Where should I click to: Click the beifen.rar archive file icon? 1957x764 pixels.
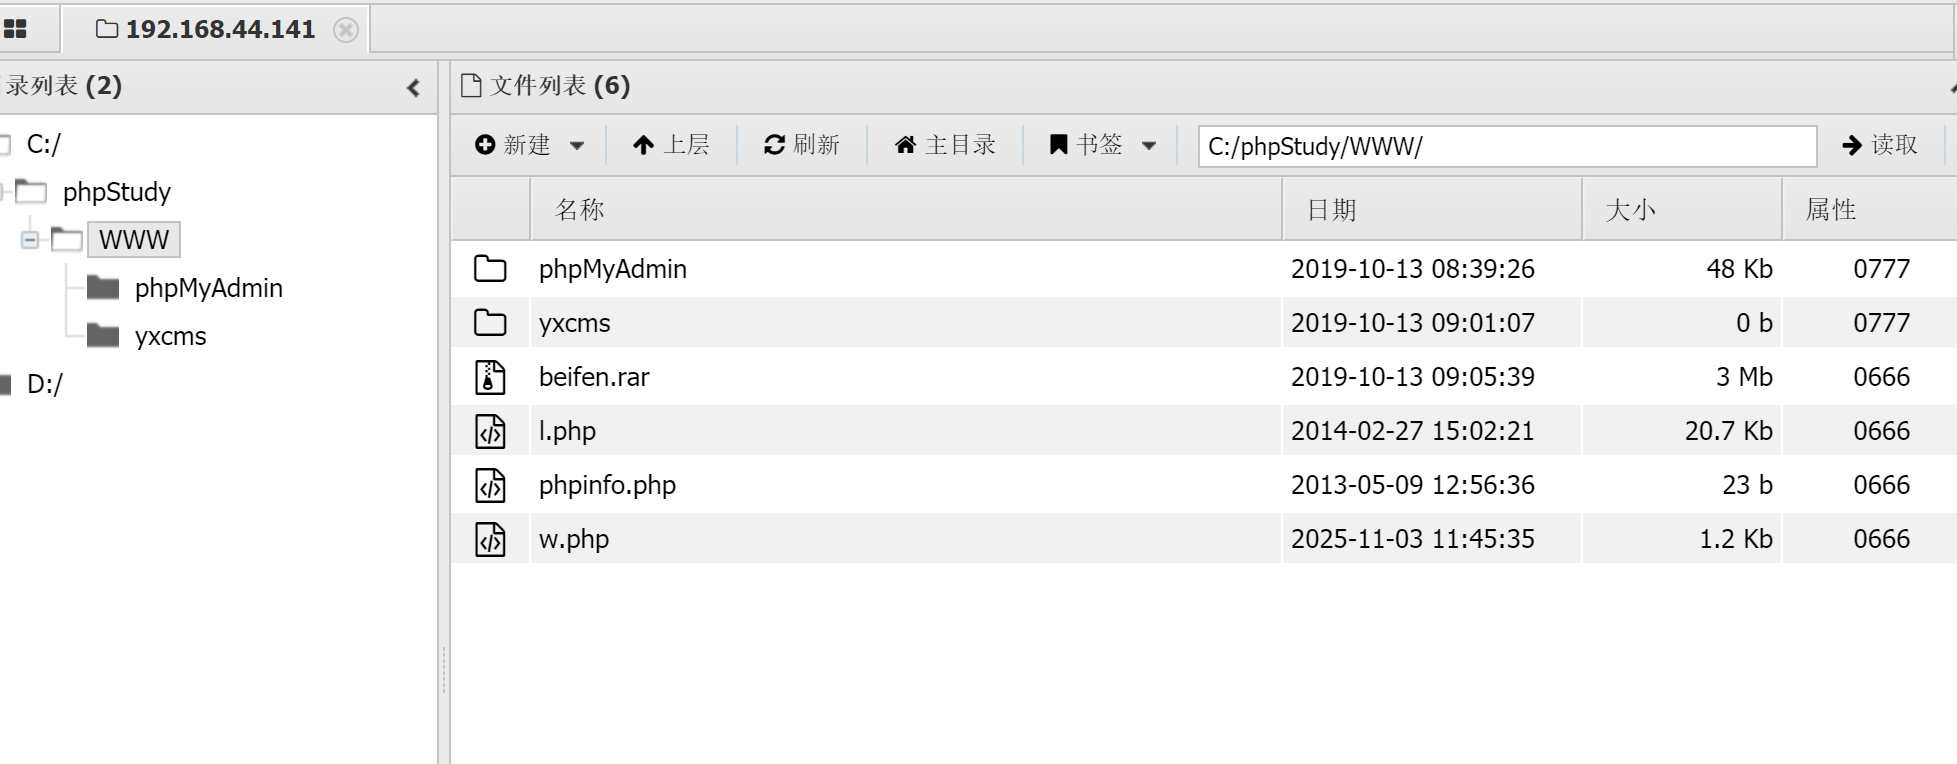[490, 377]
